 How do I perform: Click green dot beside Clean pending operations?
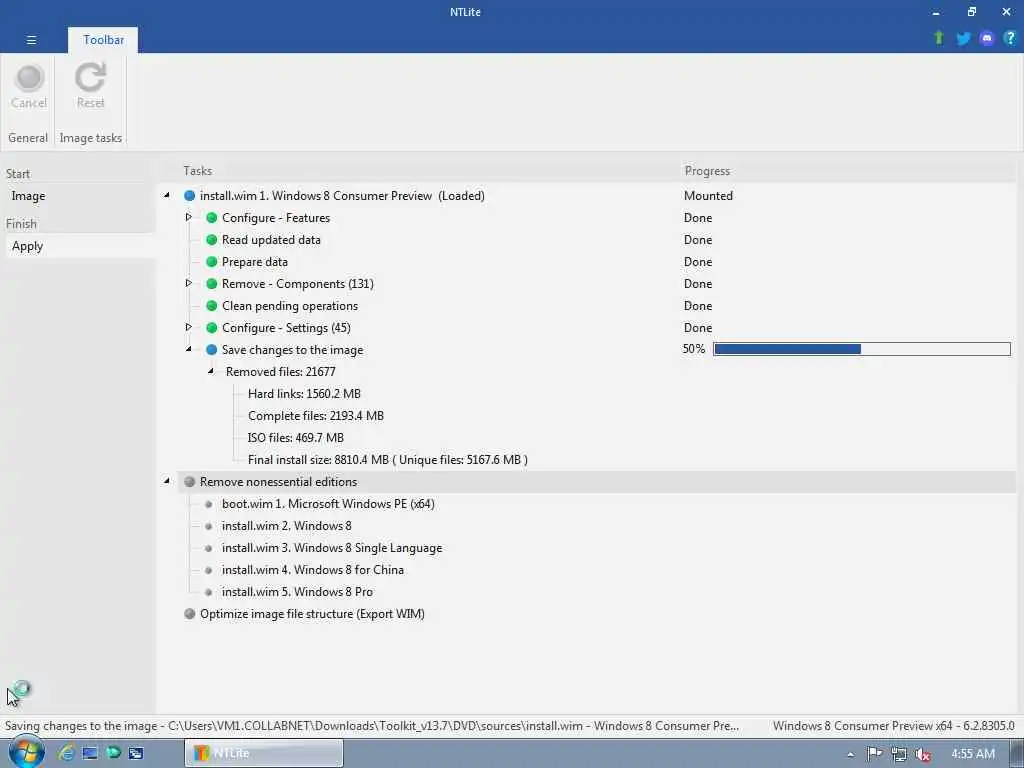(x=212, y=306)
